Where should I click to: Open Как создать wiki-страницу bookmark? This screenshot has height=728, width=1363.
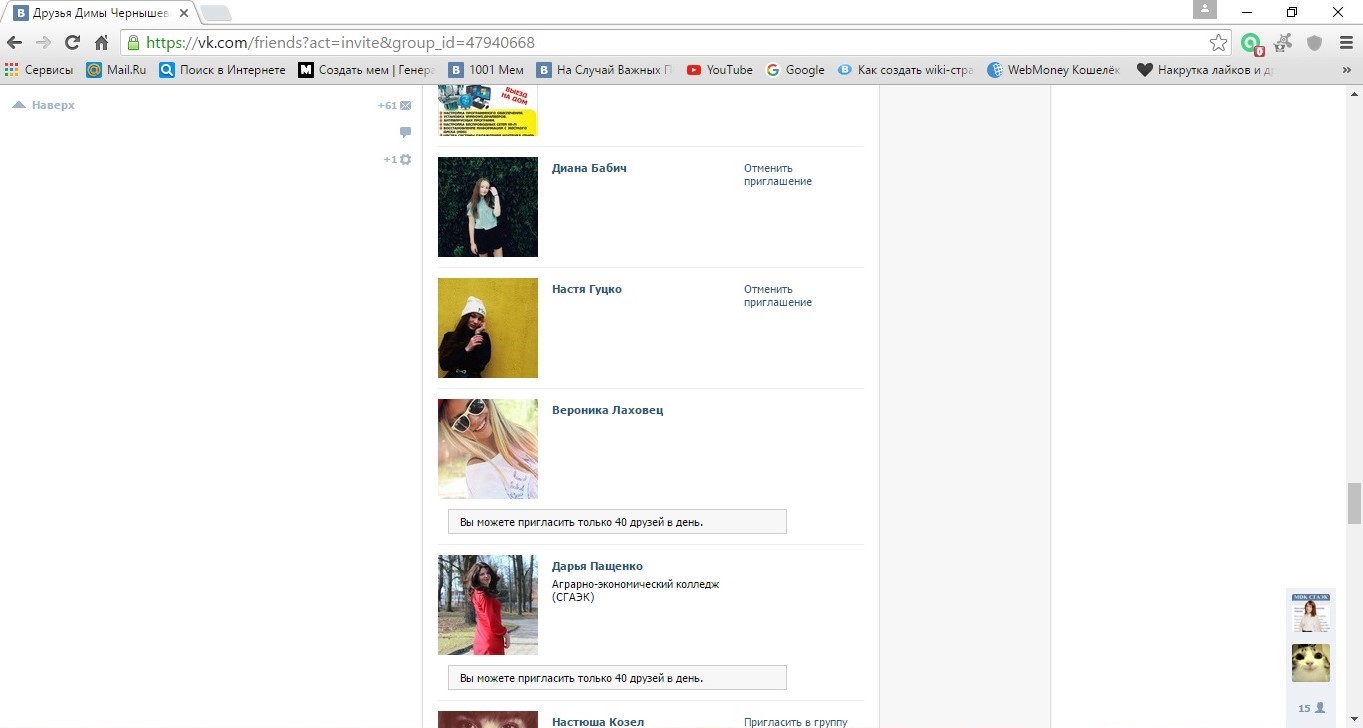point(906,70)
